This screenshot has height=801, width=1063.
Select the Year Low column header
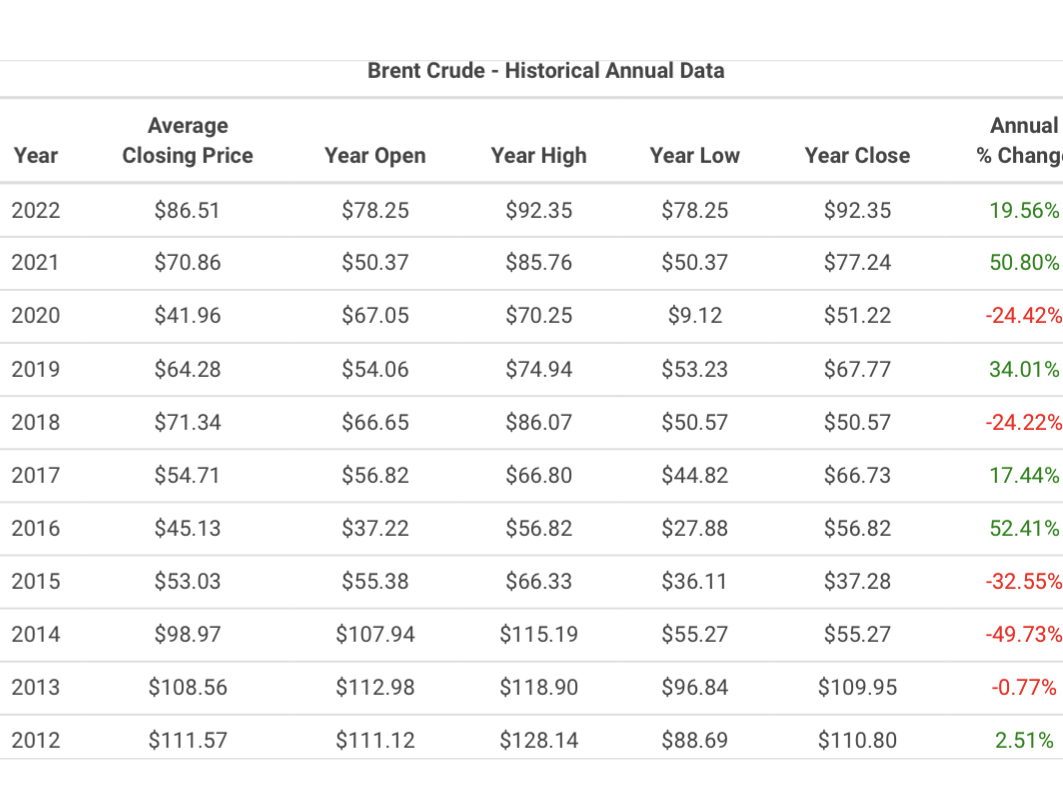(695, 155)
